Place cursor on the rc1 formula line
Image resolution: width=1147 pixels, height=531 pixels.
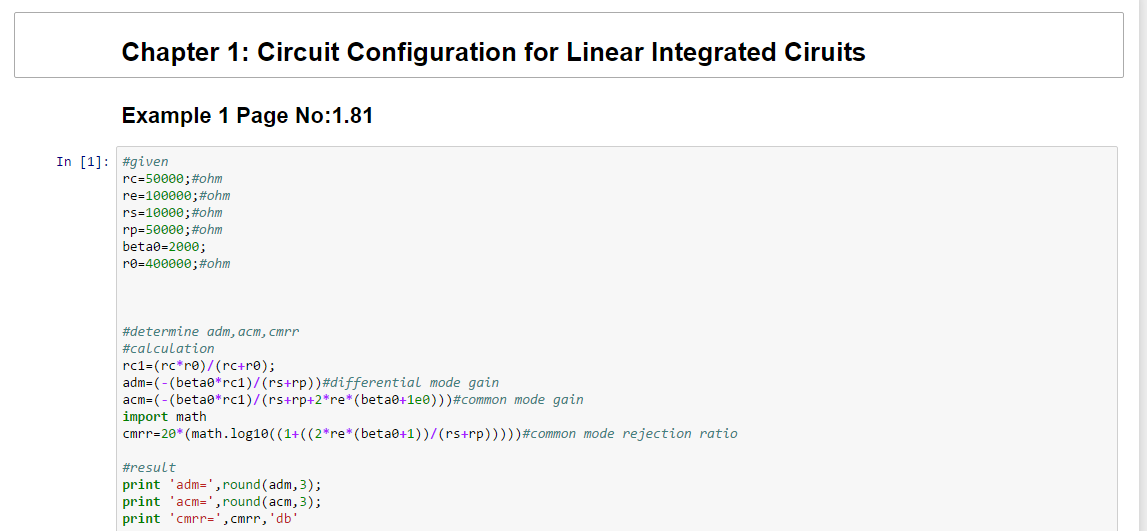point(198,366)
